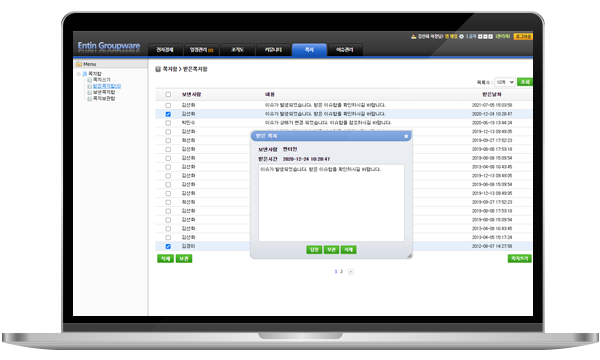This screenshot has height=360, width=600.
Task: Switch to the 조직도 tab
Action: 237,50
